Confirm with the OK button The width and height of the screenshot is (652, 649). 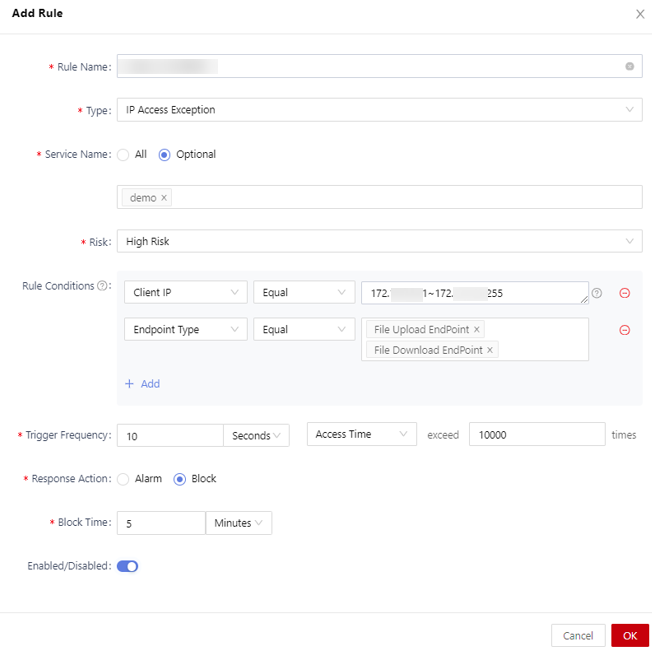click(630, 636)
